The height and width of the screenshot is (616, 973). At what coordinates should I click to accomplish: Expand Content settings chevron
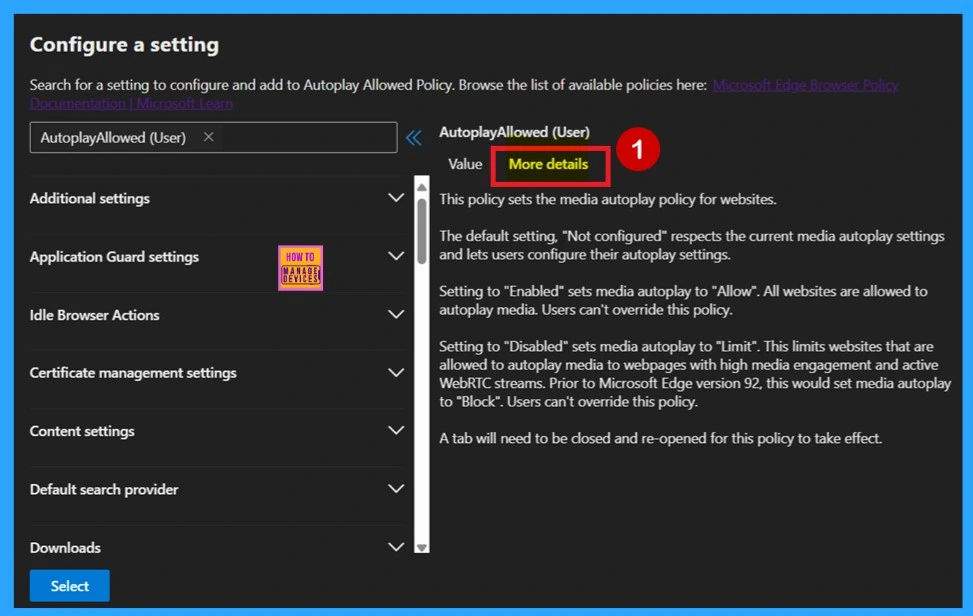point(396,431)
